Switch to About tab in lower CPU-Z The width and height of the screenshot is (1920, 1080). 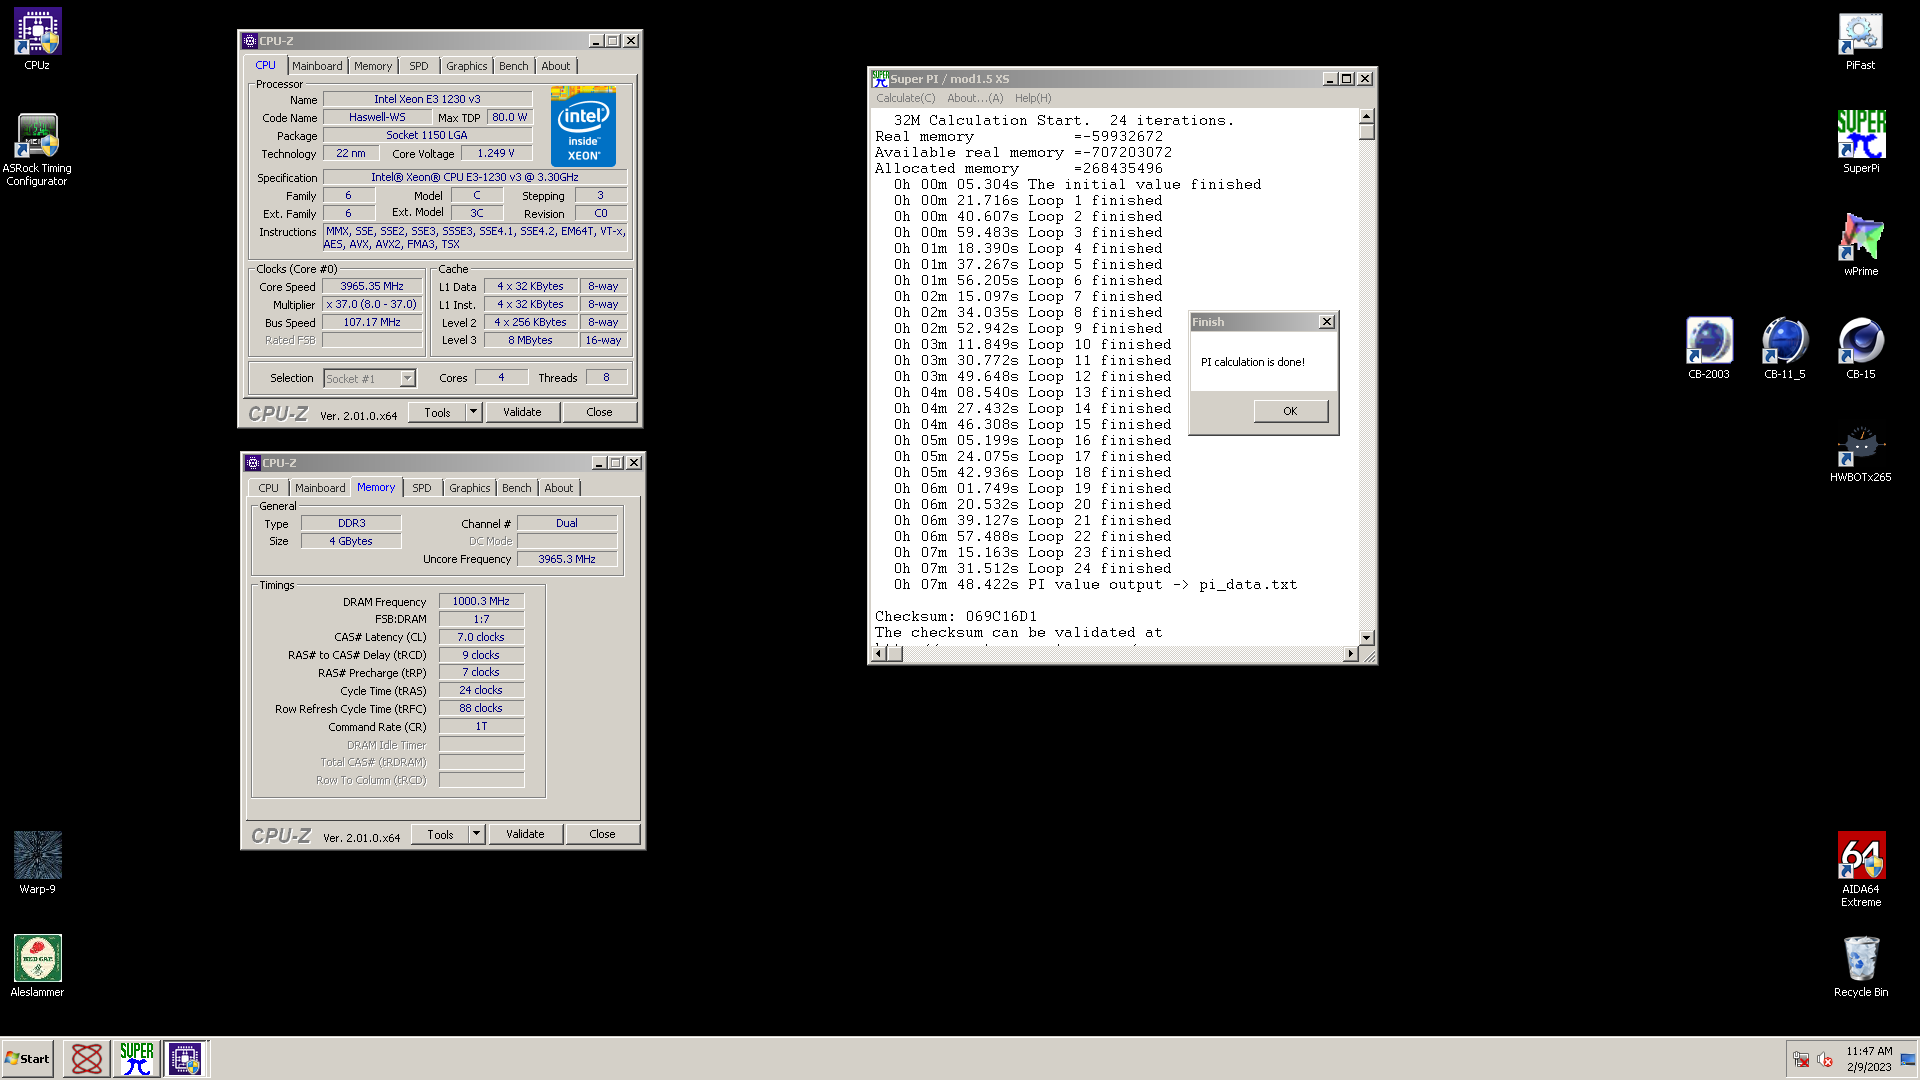[559, 488]
